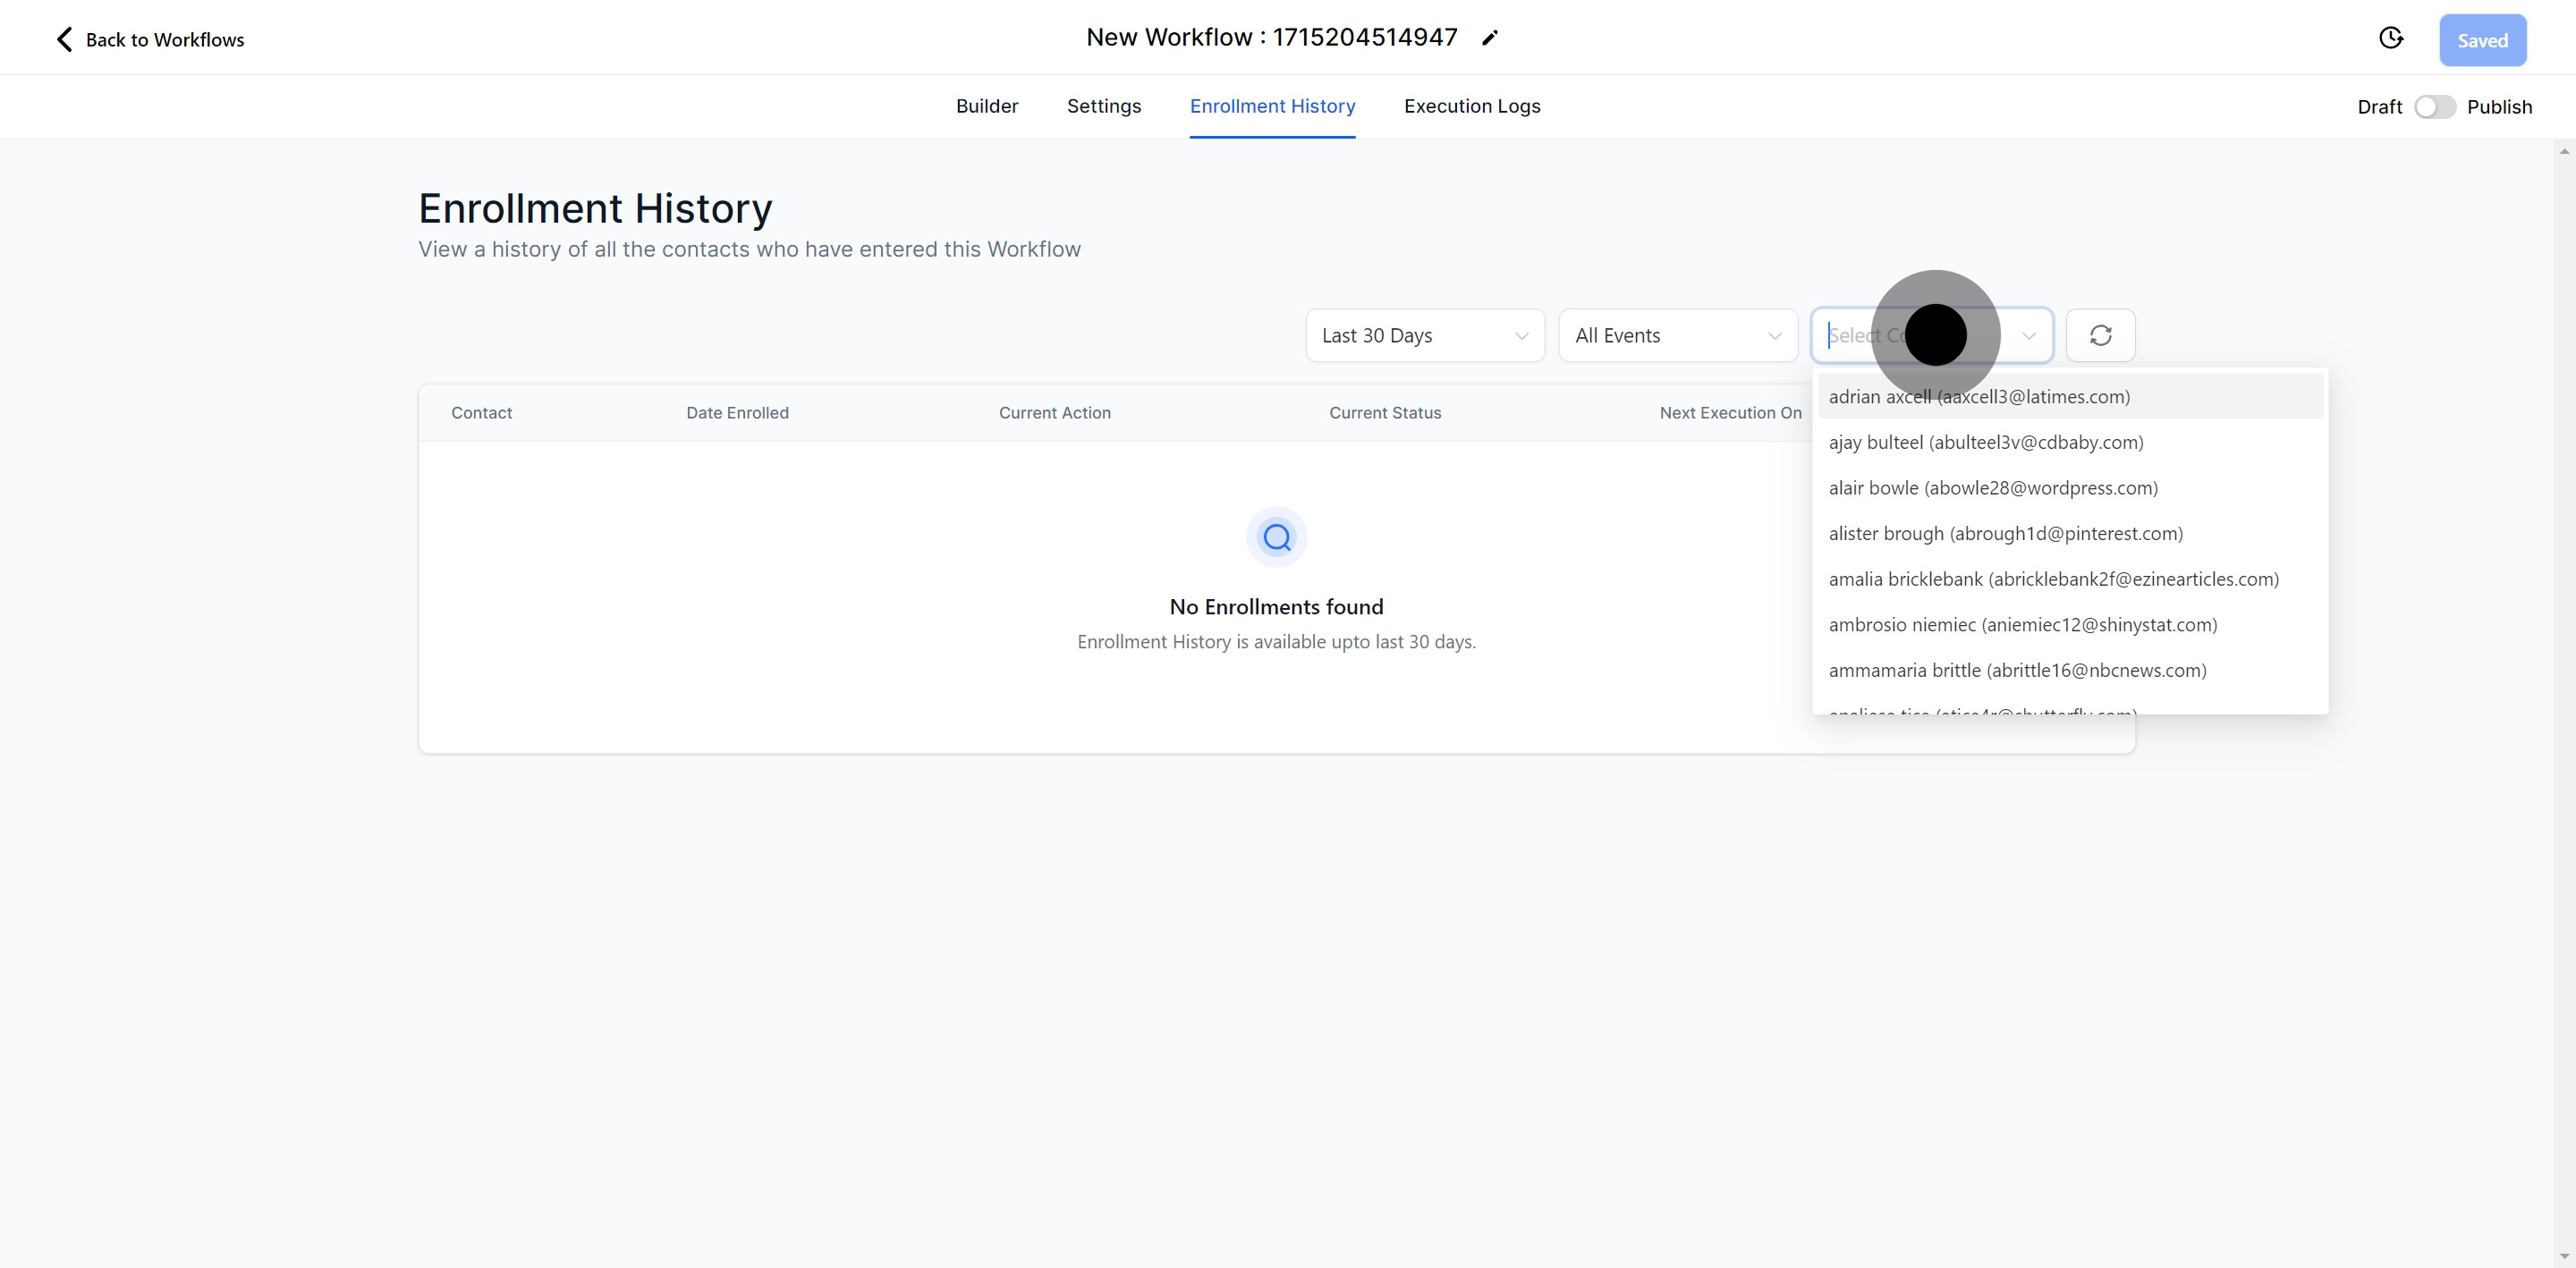The image size is (2576, 1268).
Task: Collapse the Select Contact dropdown chevron
Action: [2028, 335]
